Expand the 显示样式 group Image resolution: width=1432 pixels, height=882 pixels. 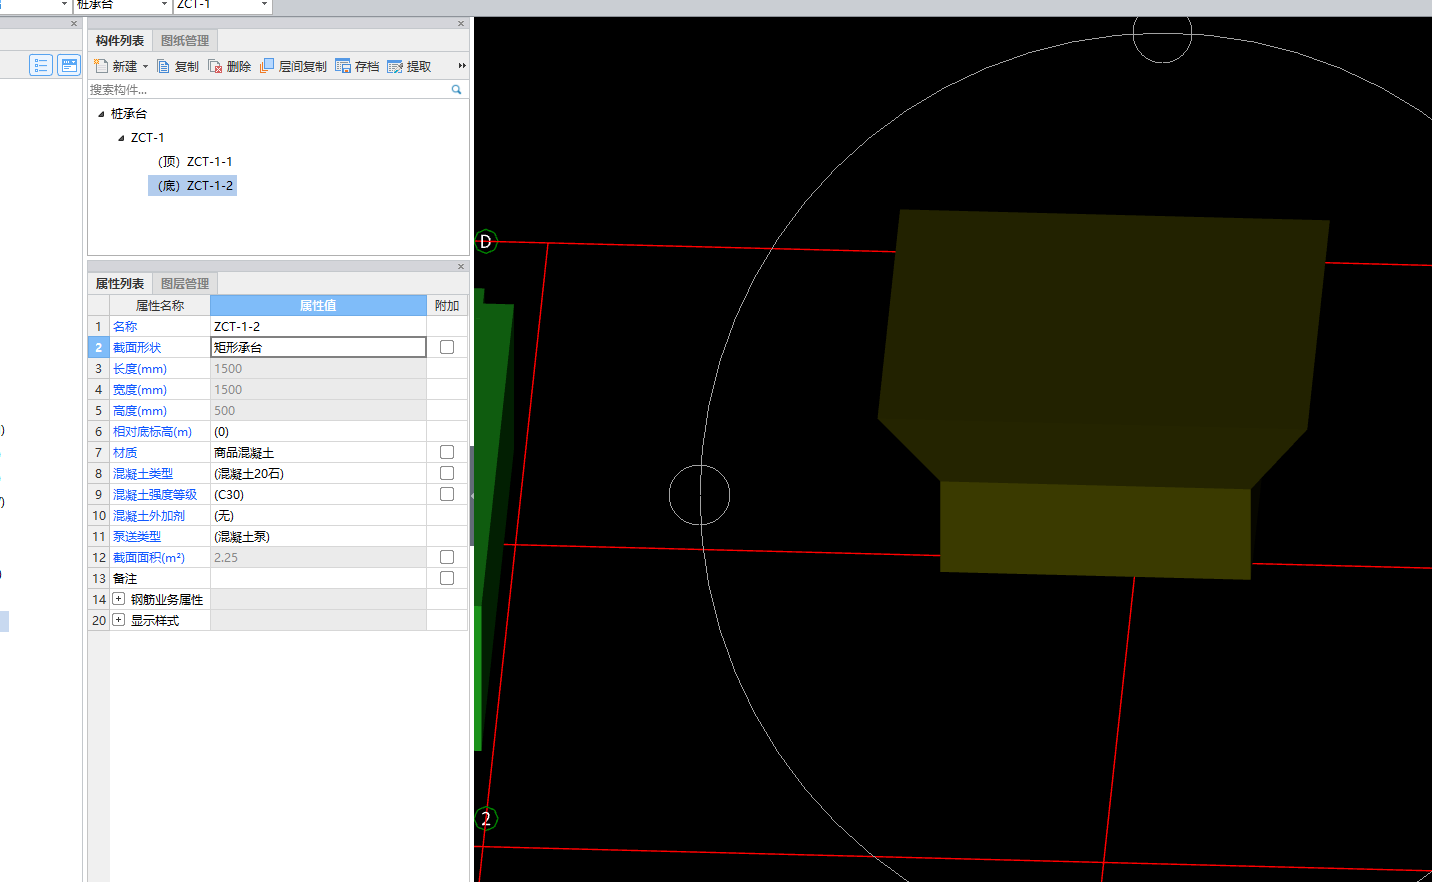click(x=119, y=620)
